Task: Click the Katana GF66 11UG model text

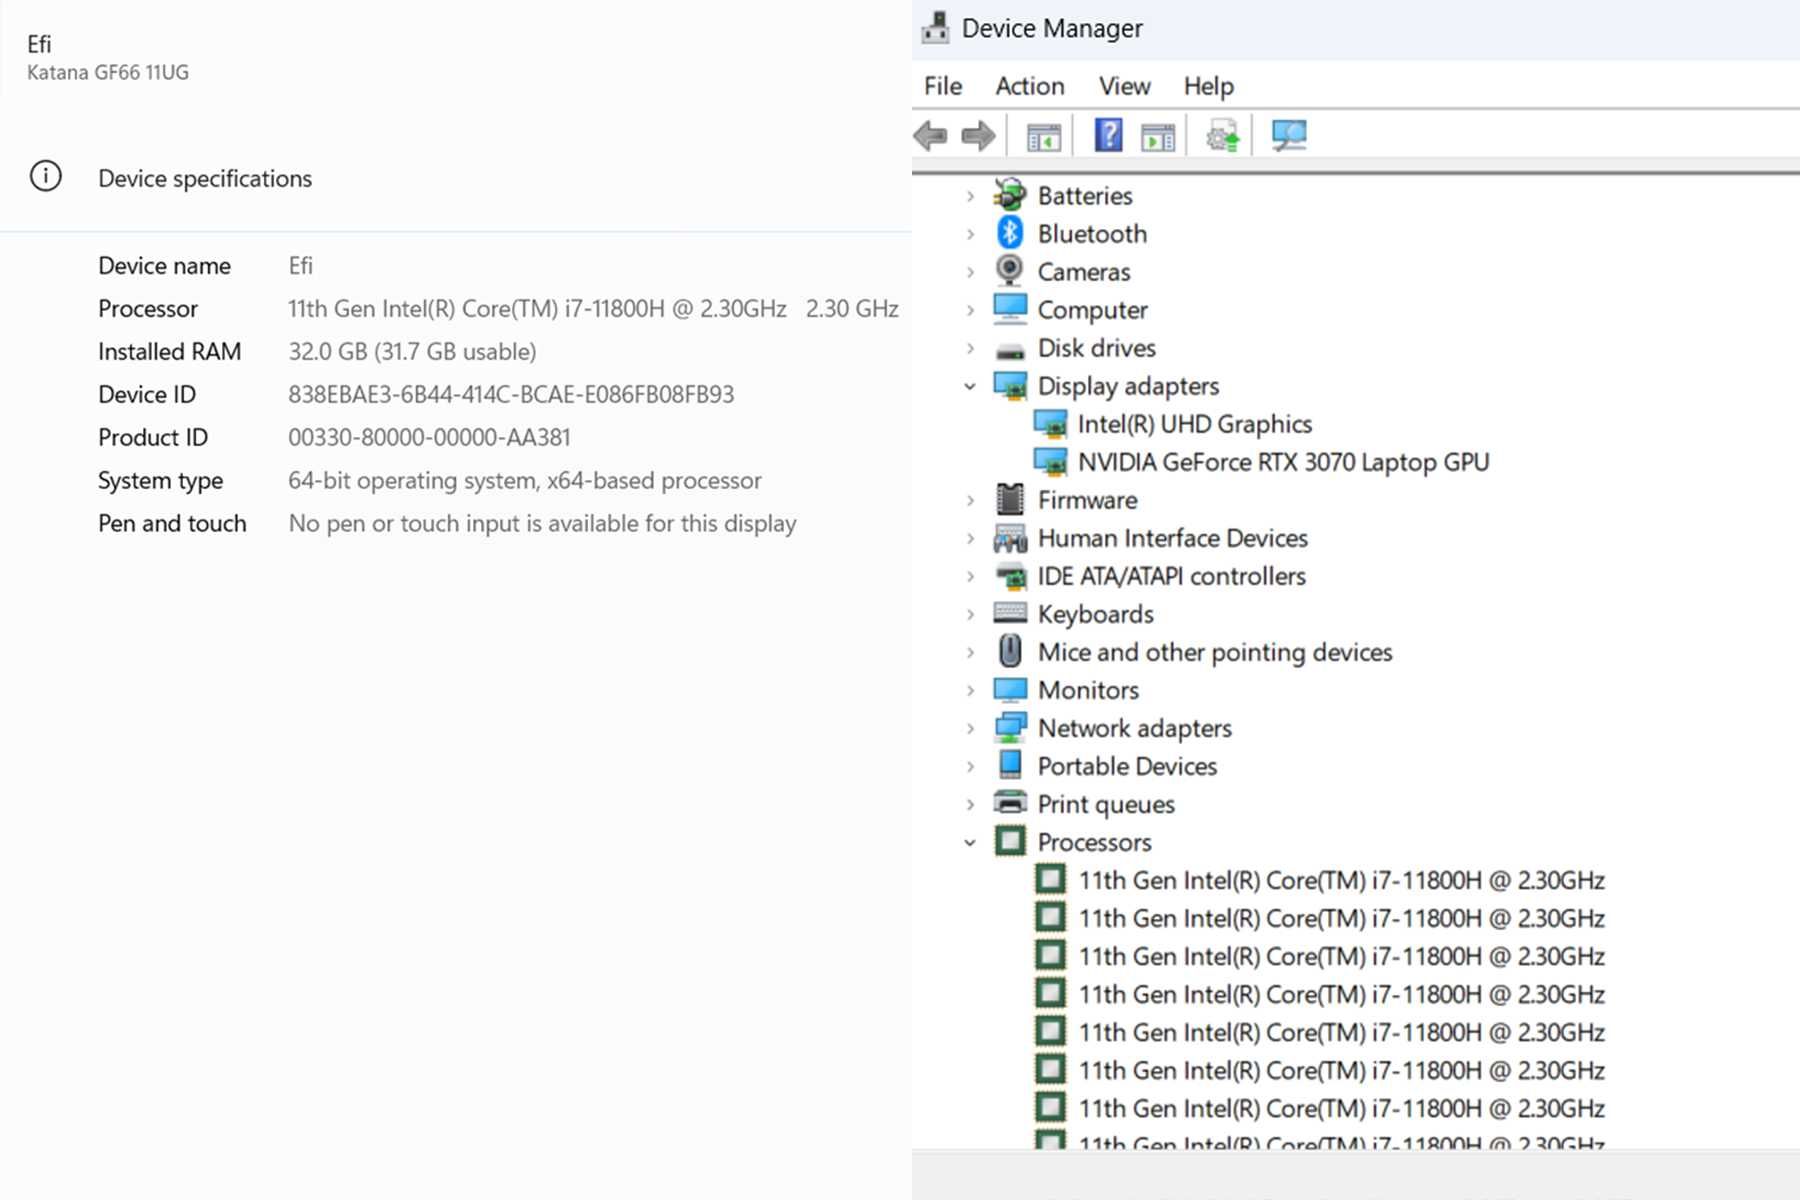Action: [108, 72]
